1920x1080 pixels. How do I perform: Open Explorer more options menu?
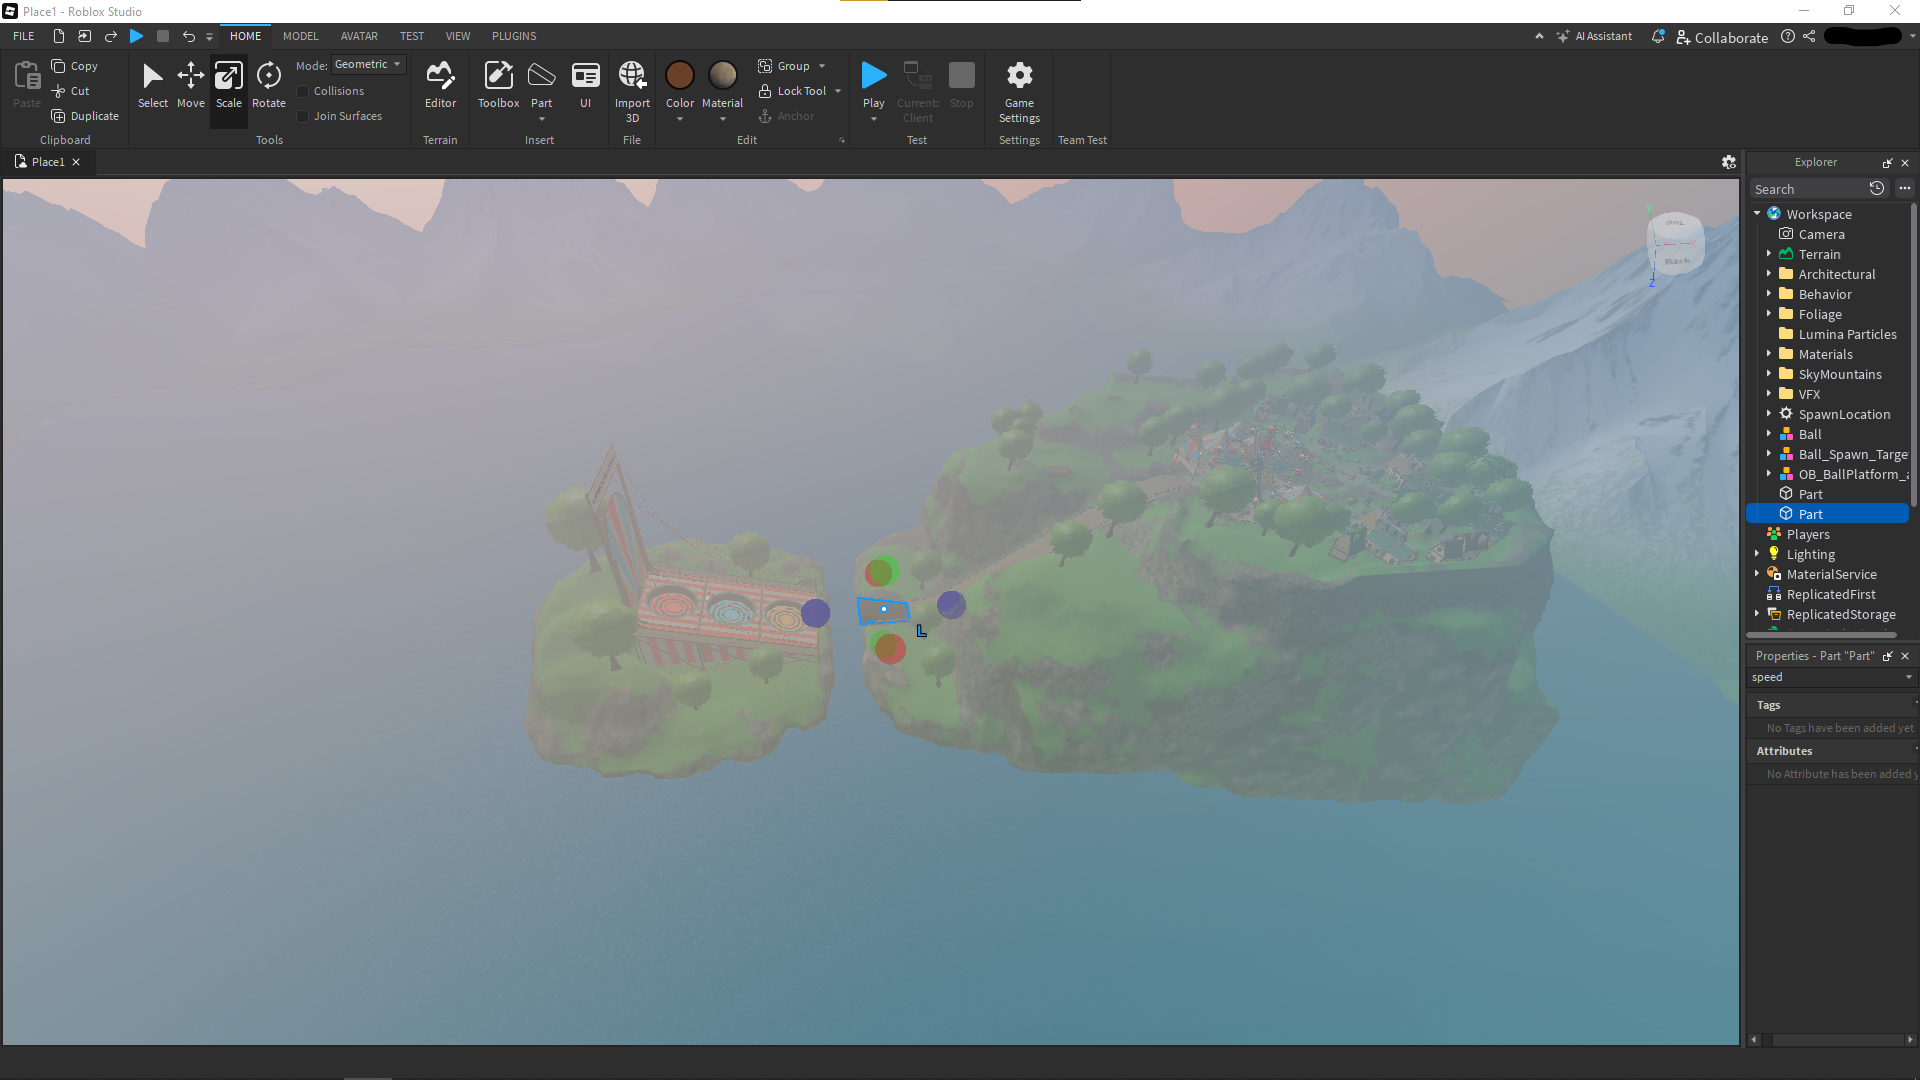[1905, 188]
